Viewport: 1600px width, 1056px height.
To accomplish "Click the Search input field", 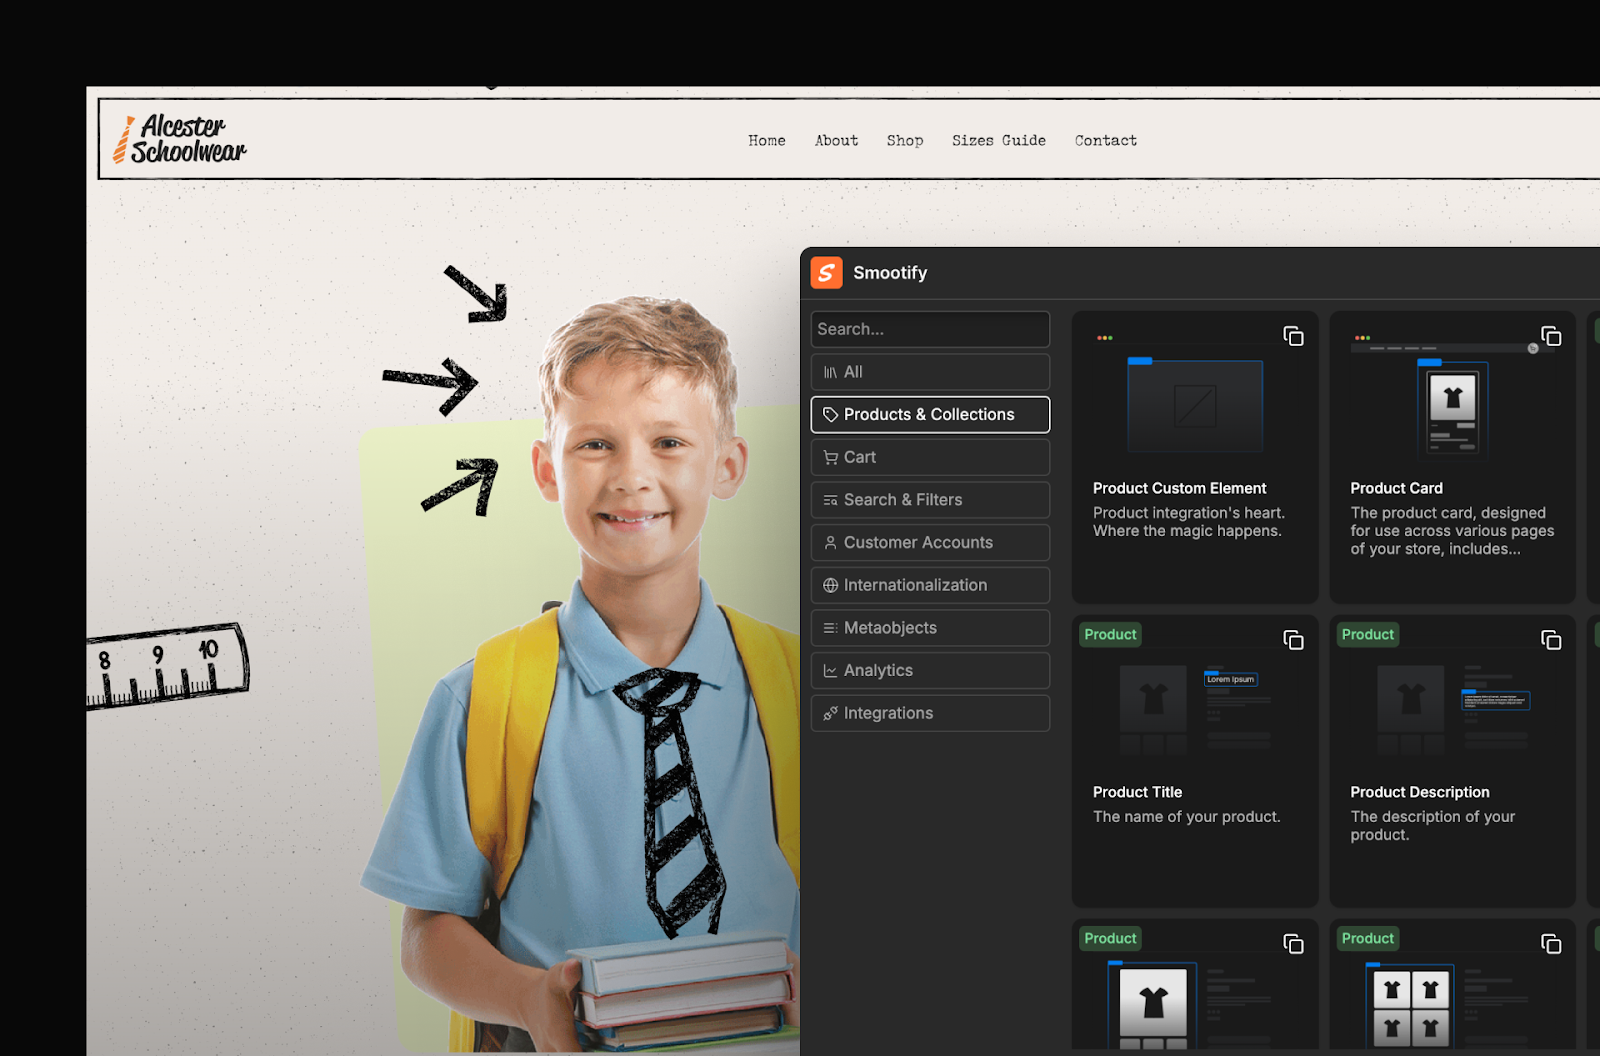I will pos(929,329).
